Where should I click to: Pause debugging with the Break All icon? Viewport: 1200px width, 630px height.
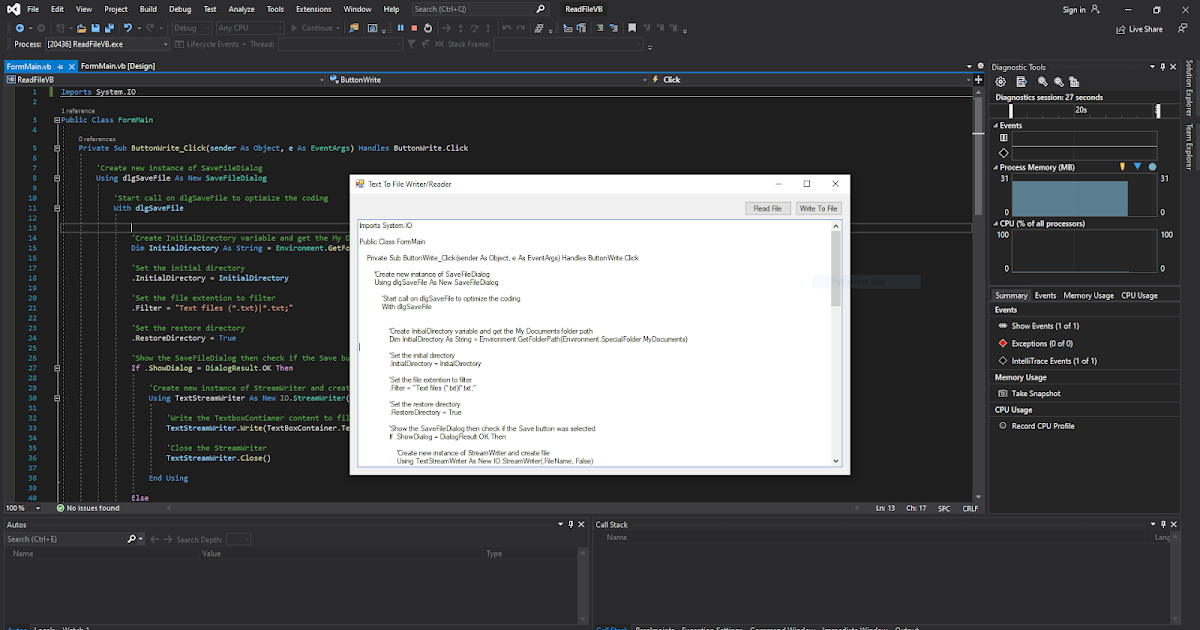(400, 29)
